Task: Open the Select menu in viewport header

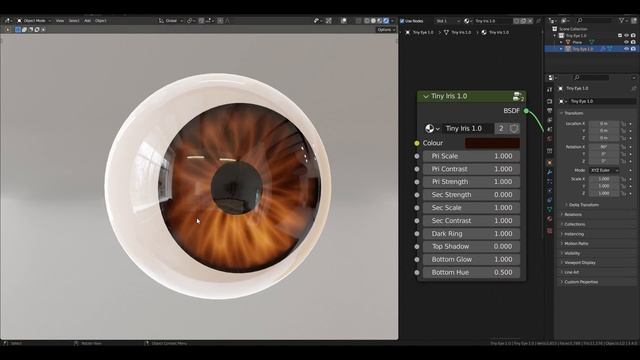Action: coord(74,20)
